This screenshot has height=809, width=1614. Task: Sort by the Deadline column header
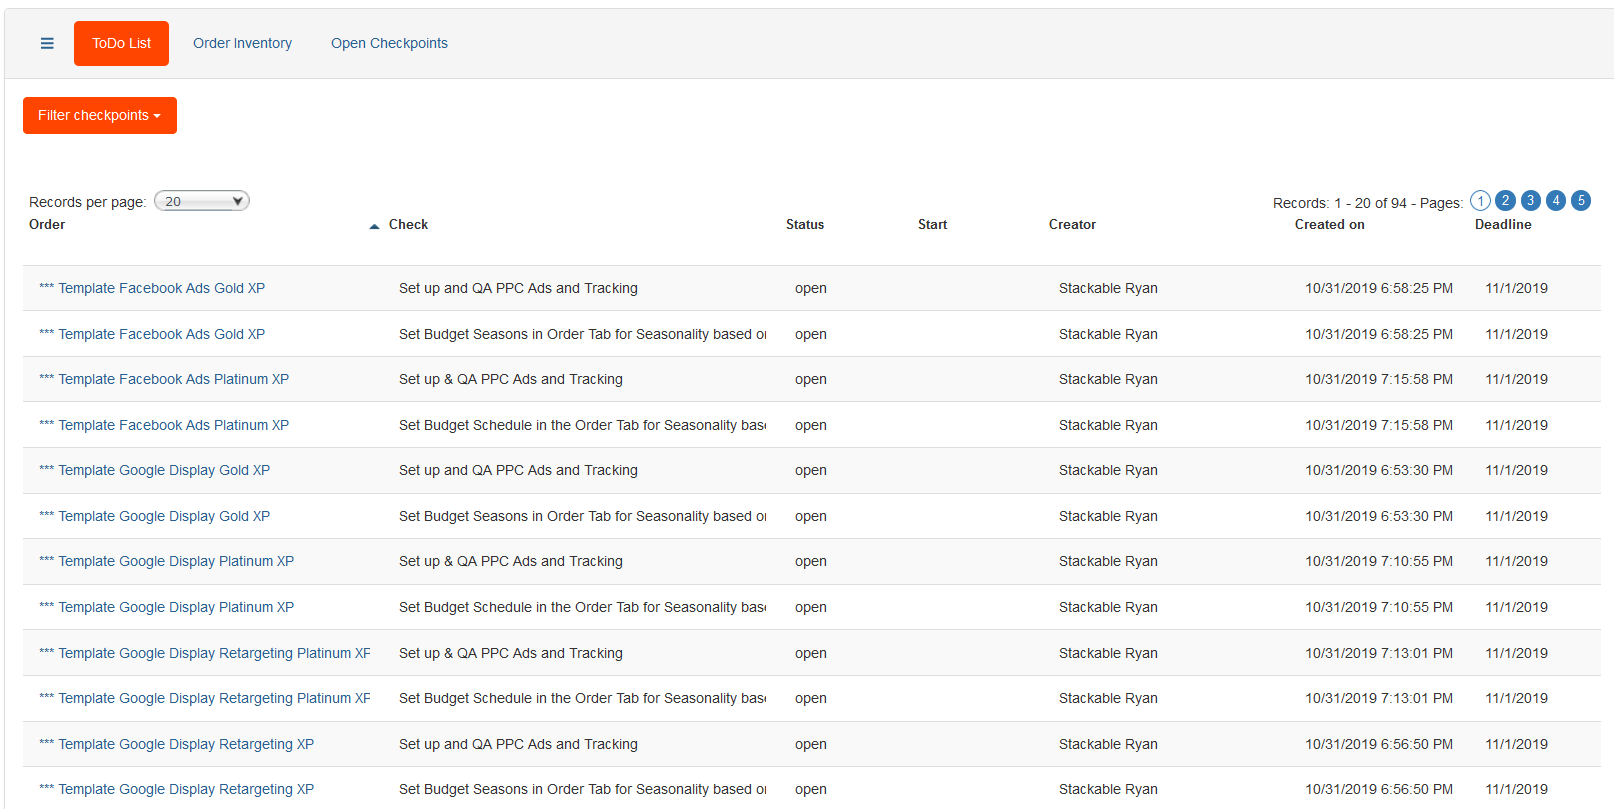point(1503,224)
